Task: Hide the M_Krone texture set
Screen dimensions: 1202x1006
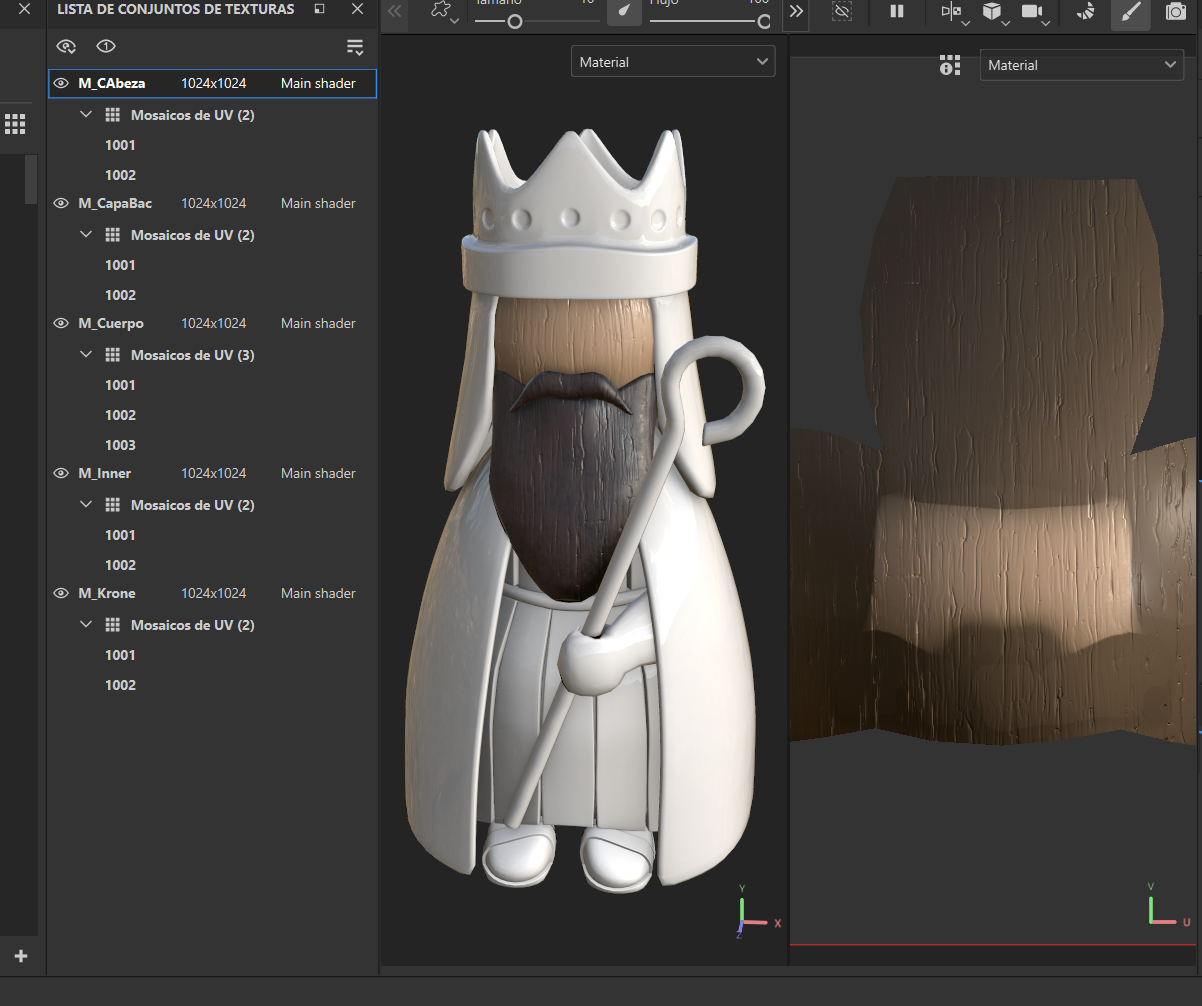Action: pos(61,593)
